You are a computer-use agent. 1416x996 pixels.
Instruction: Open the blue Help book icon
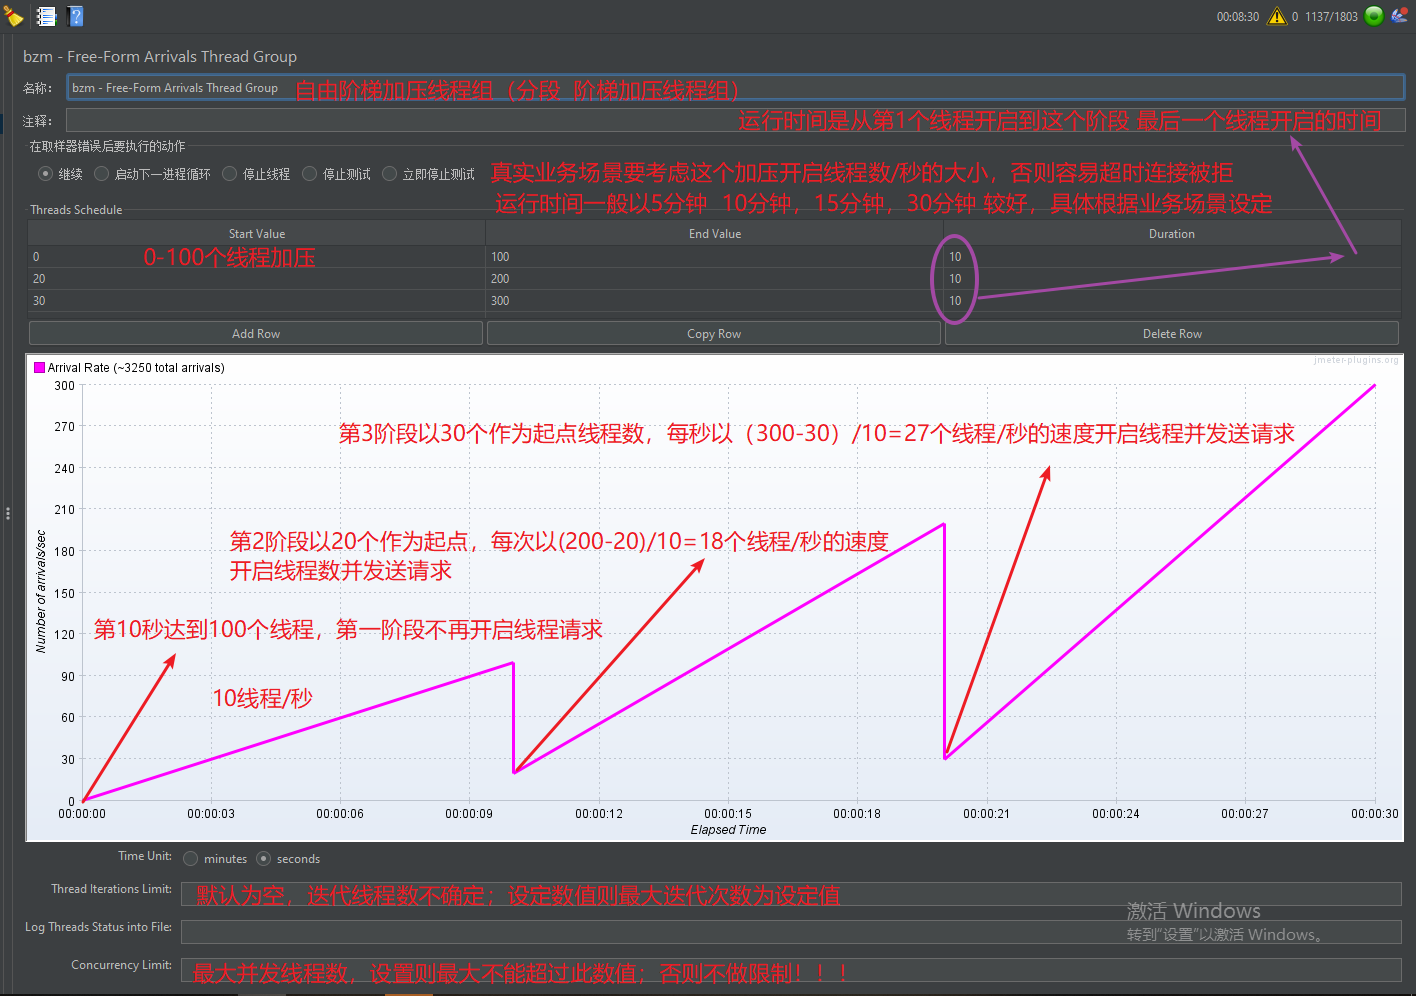point(76,16)
